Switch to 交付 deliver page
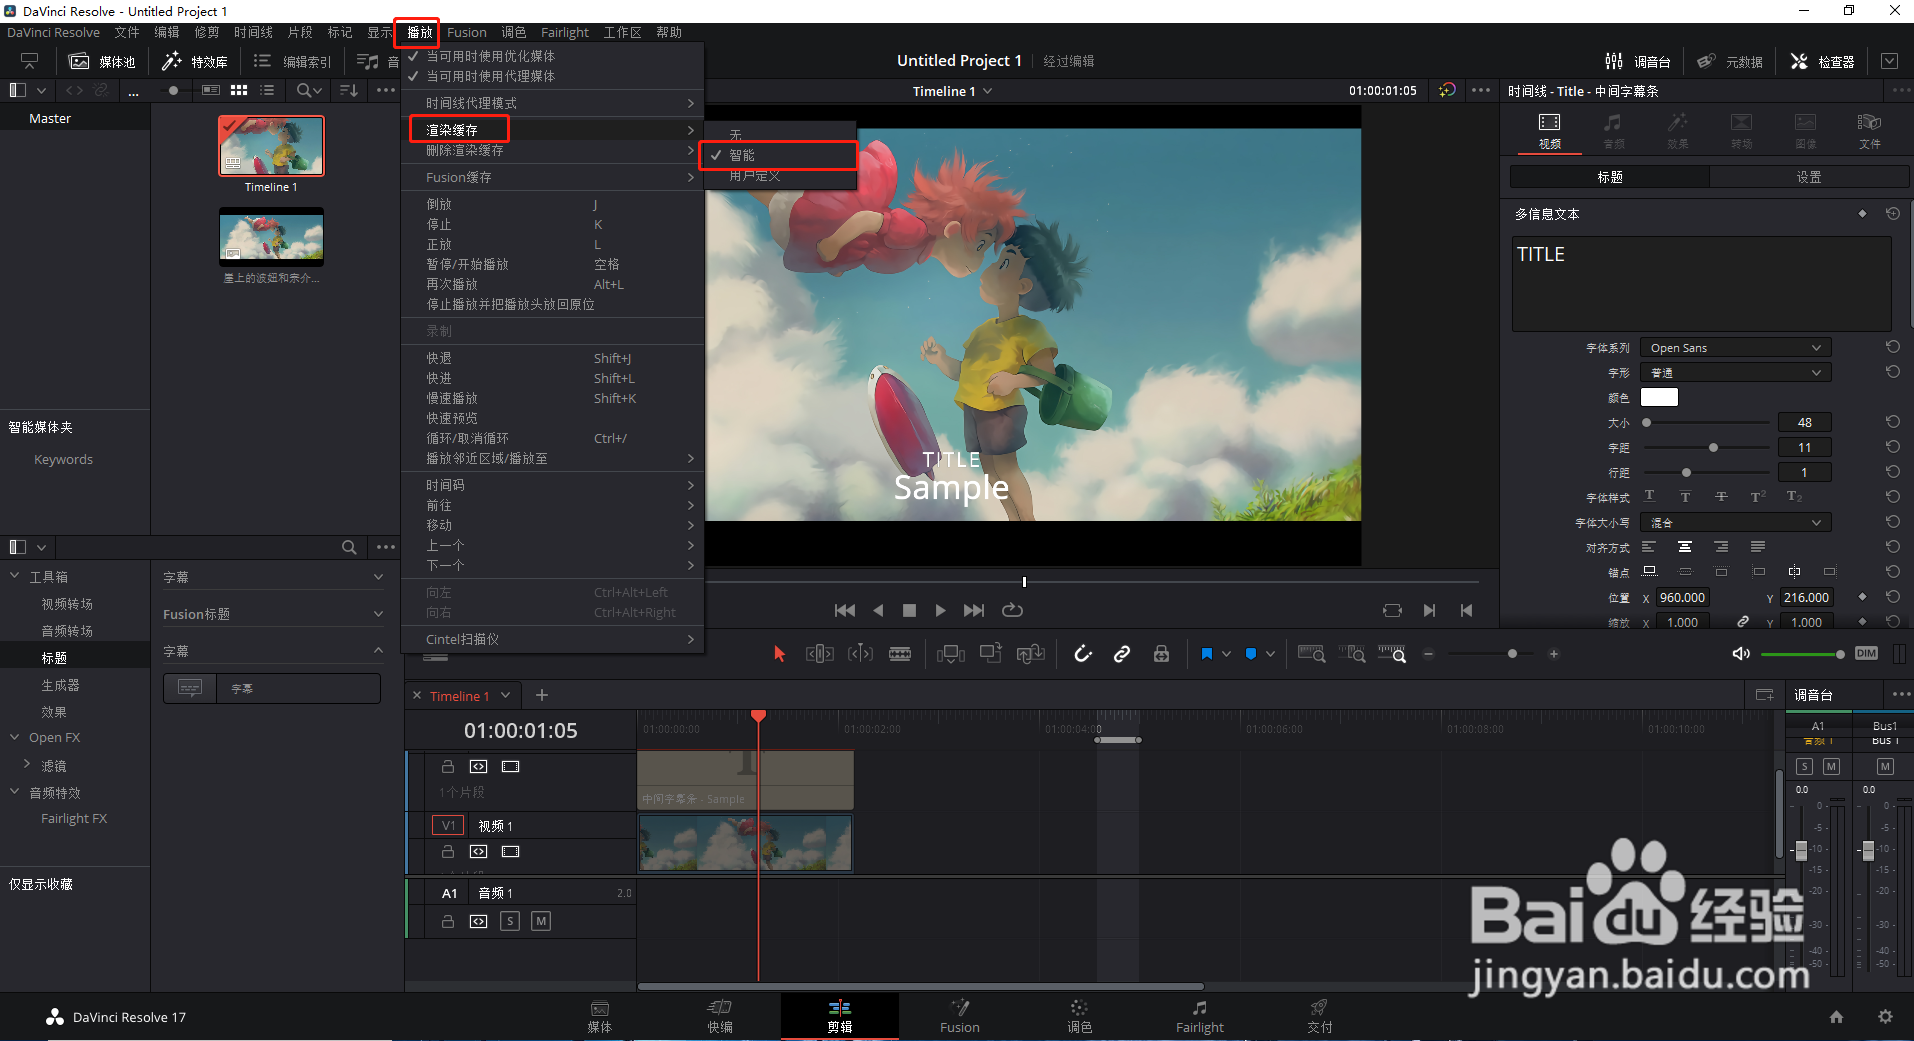 point(1320,1017)
